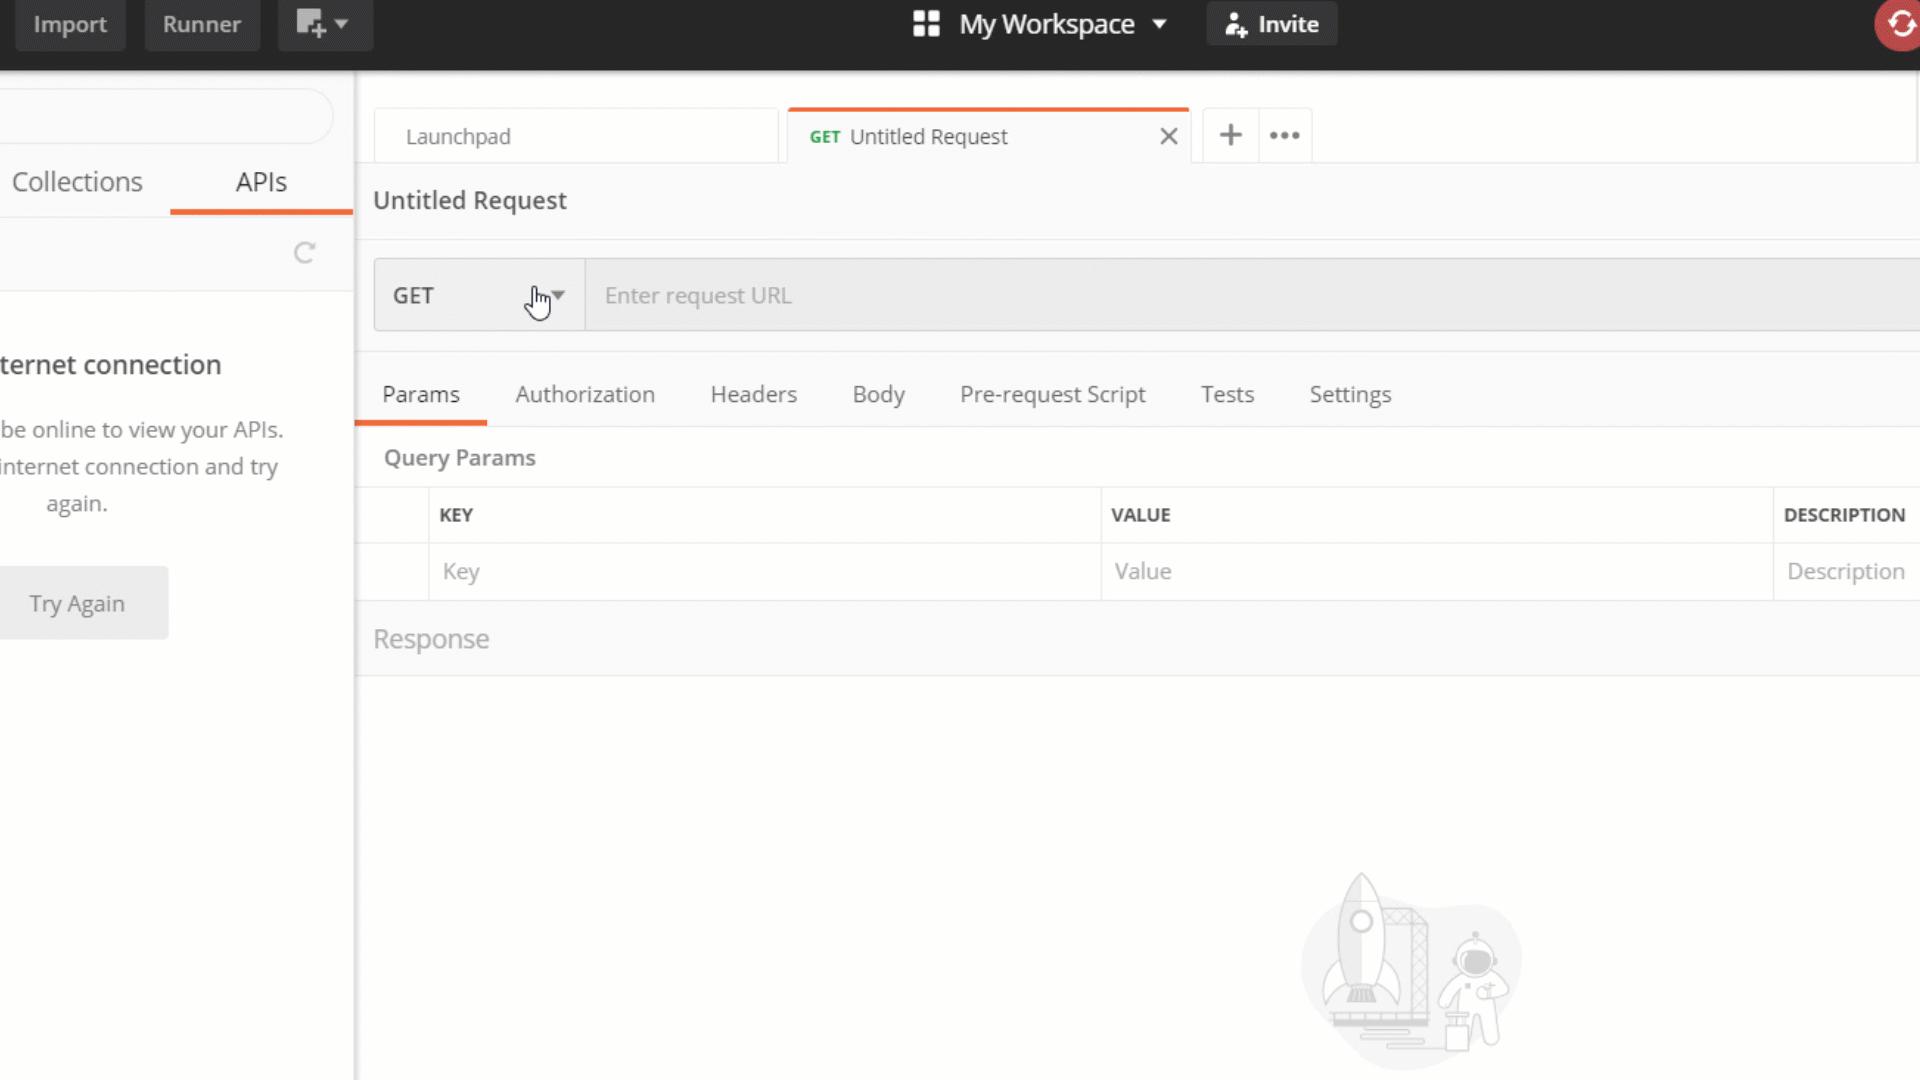Click the workspace grid icon
Image resolution: width=1920 pixels, height=1080 pixels.
click(x=926, y=24)
